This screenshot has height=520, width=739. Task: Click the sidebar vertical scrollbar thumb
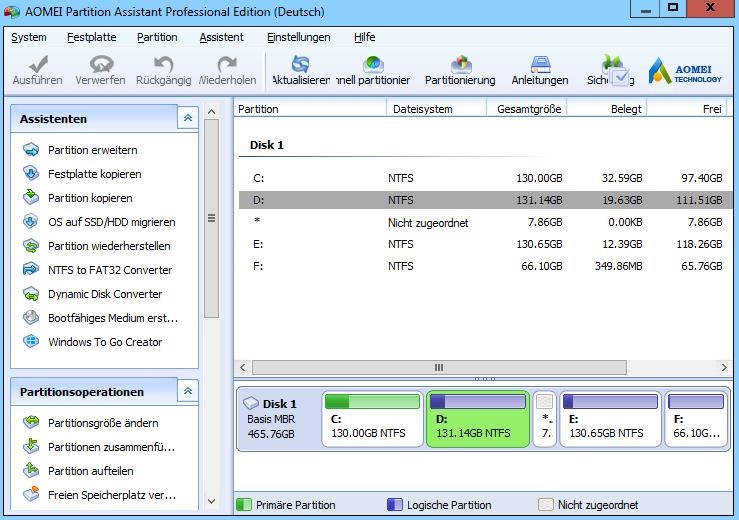(x=212, y=219)
